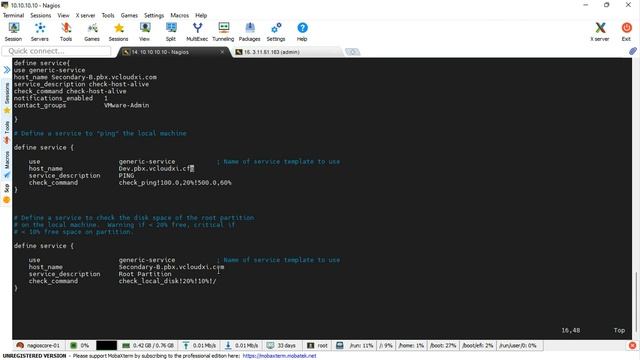Click the /boot/efi: 2% disk status
The height and width of the screenshot is (360, 640).
(x=478, y=345)
